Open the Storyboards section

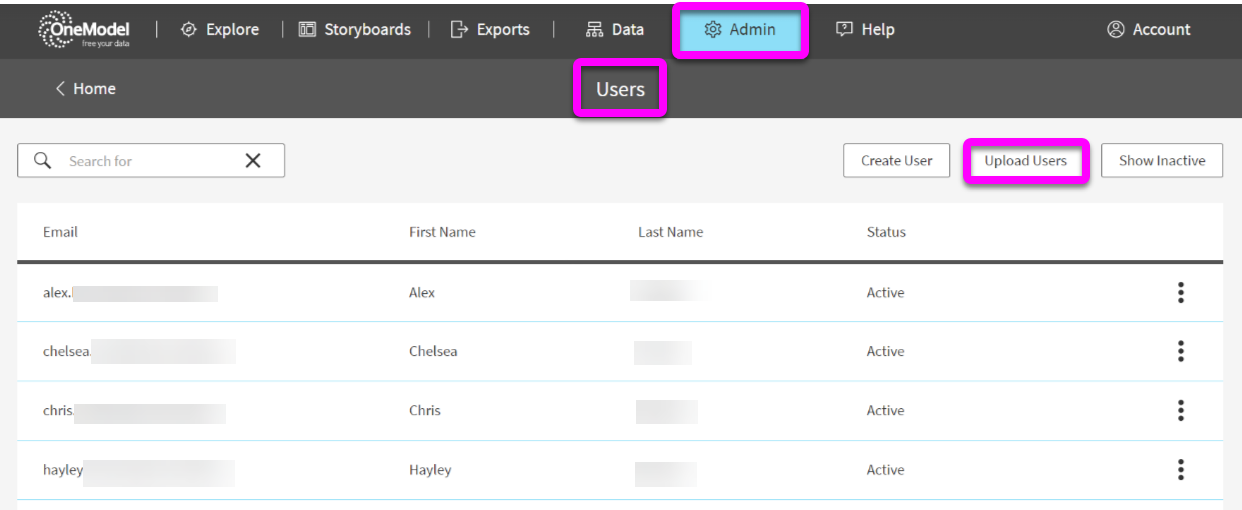pos(355,30)
